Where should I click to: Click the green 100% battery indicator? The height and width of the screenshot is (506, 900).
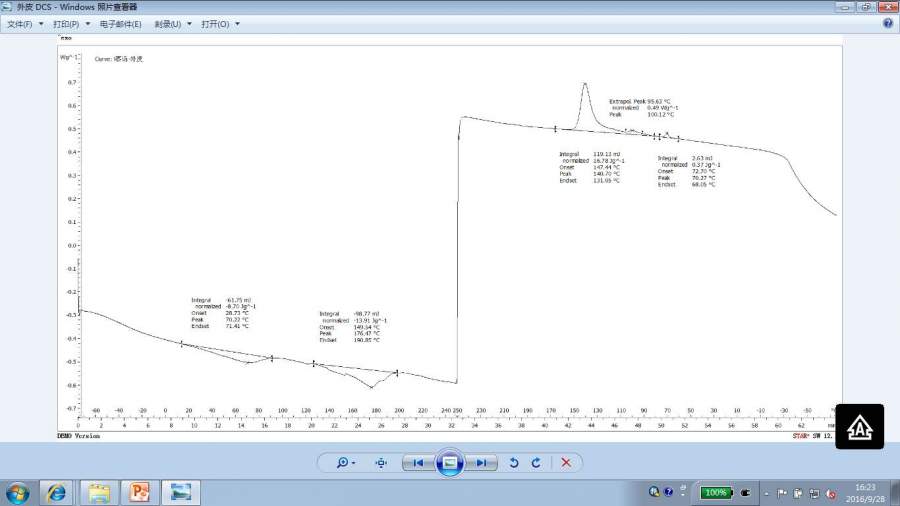[x=715, y=492]
